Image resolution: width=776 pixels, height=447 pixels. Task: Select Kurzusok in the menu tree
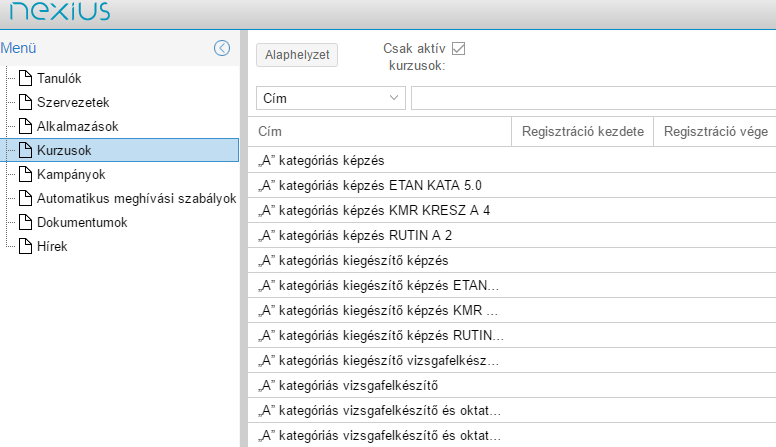(64, 150)
